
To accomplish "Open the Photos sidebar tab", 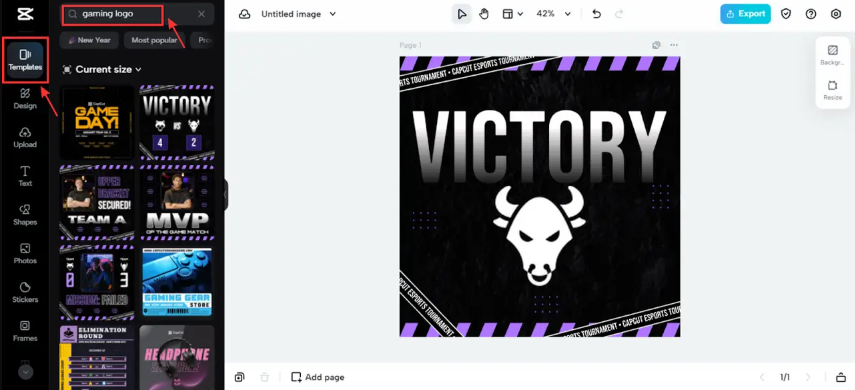I will (x=25, y=254).
